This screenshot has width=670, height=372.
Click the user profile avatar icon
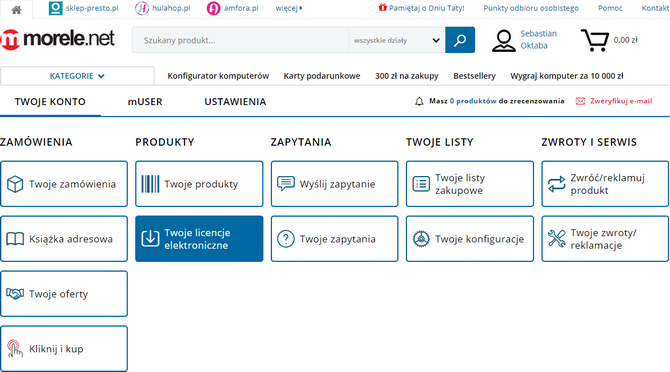[504, 41]
